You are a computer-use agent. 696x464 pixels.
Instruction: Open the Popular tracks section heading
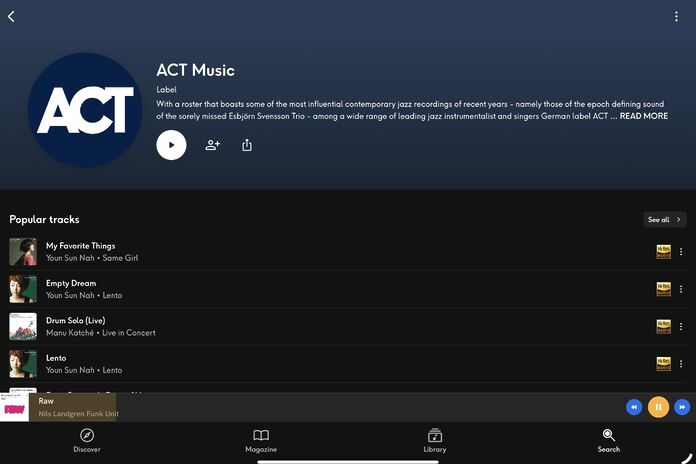click(x=44, y=219)
